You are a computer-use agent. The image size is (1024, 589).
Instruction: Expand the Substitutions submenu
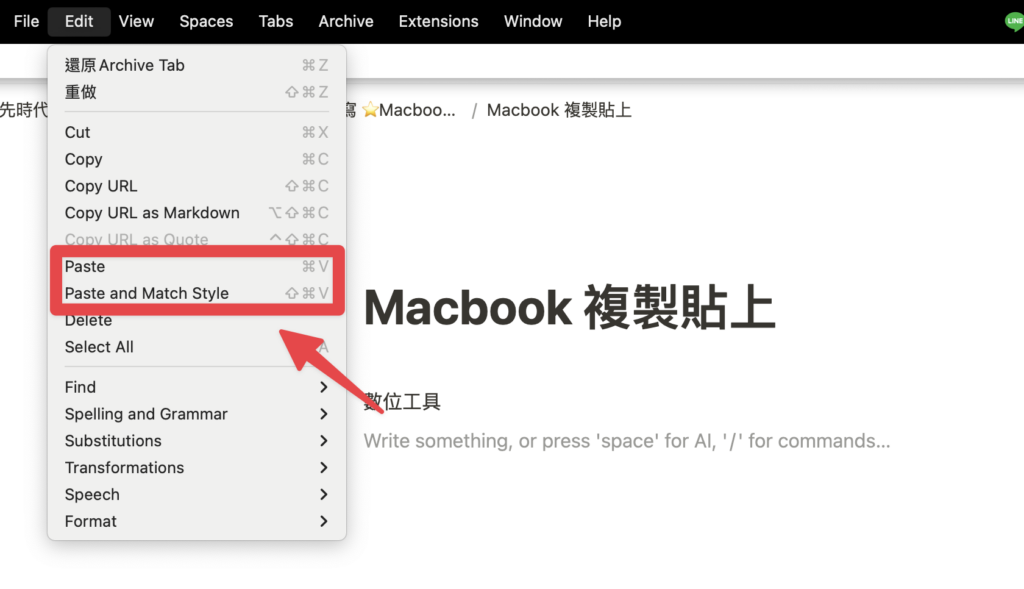(197, 441)
